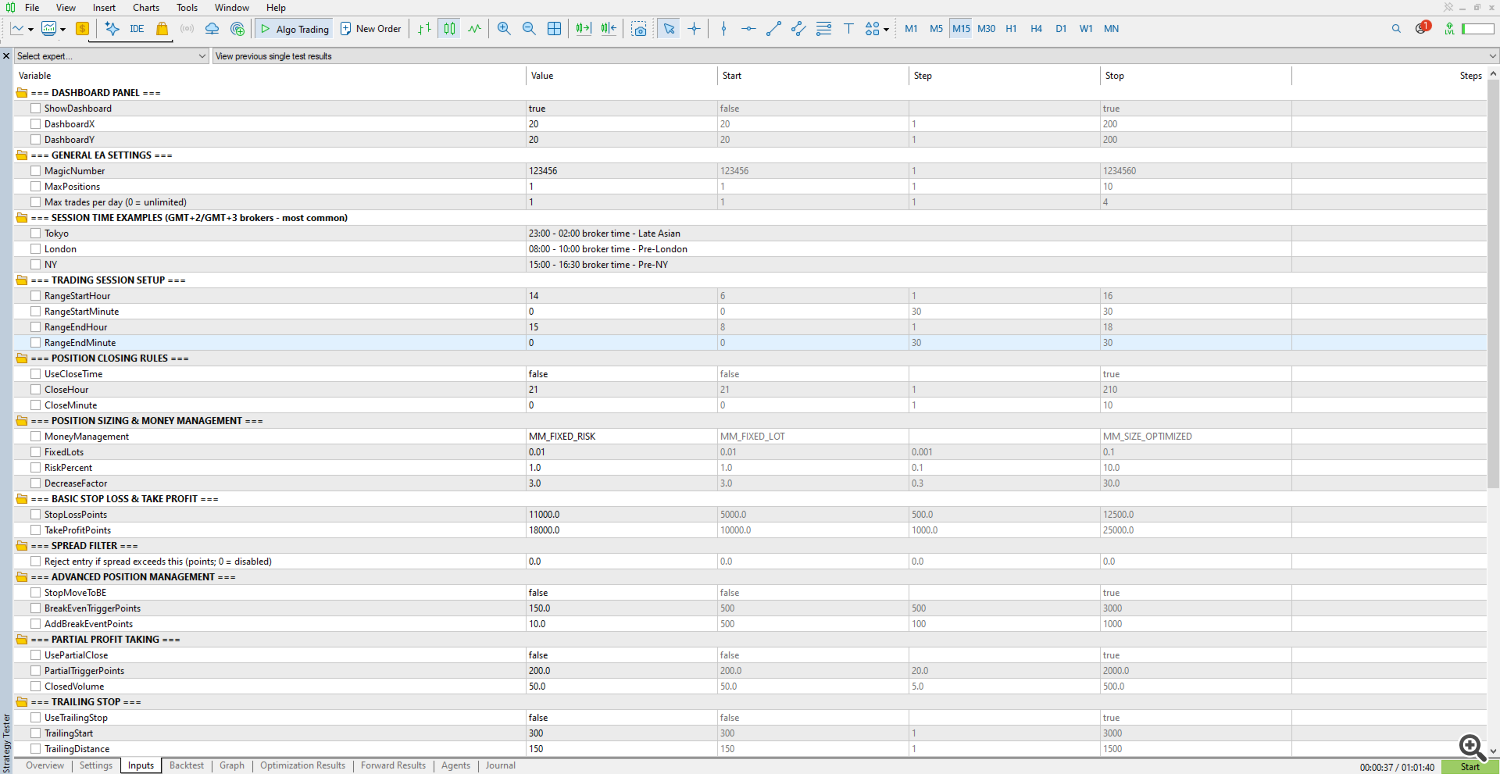This screenshot has width=1500, height=774.
Task: Select the crosshair tool
Action: click(694, 29)
